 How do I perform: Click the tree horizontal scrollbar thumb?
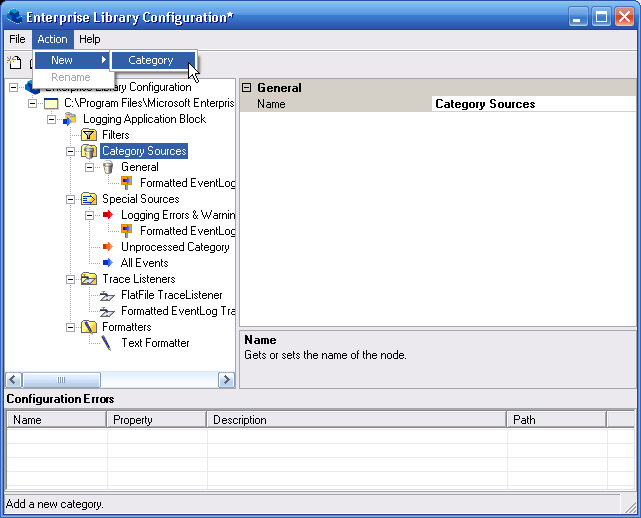tap(61, 380)
